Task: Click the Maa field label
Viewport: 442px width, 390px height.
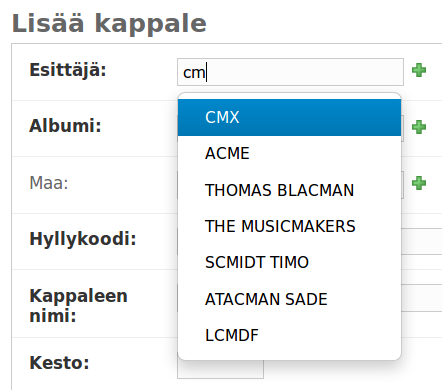Action: click(49, 183)
